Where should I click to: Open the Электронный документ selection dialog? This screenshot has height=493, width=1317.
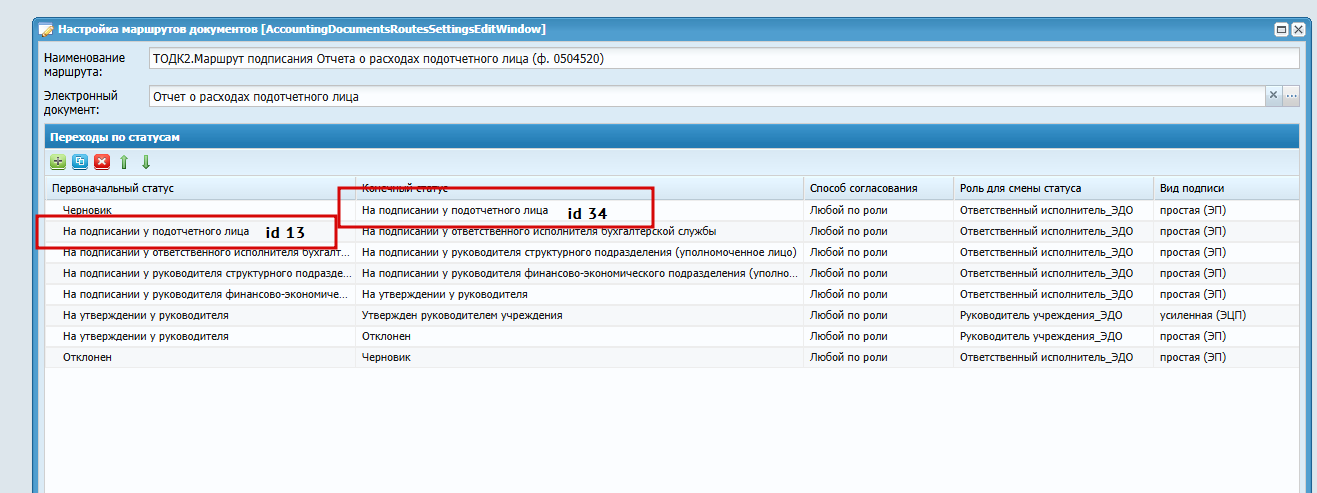pos(1291,96)
